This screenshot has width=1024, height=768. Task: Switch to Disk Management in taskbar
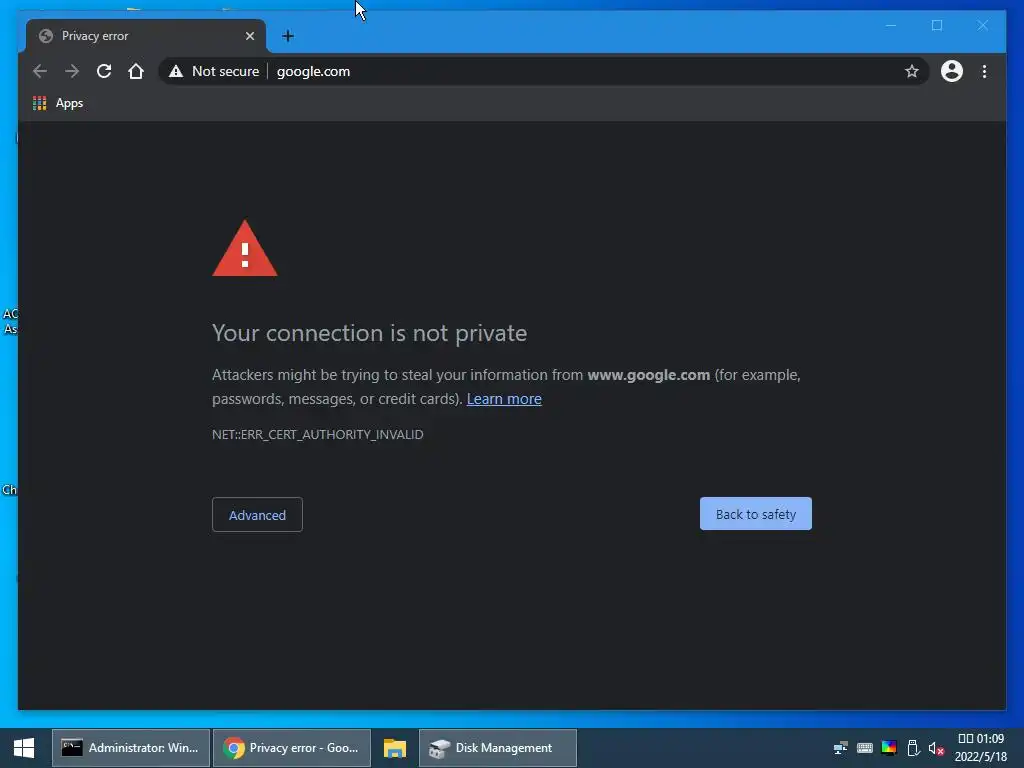coord(498,748)
